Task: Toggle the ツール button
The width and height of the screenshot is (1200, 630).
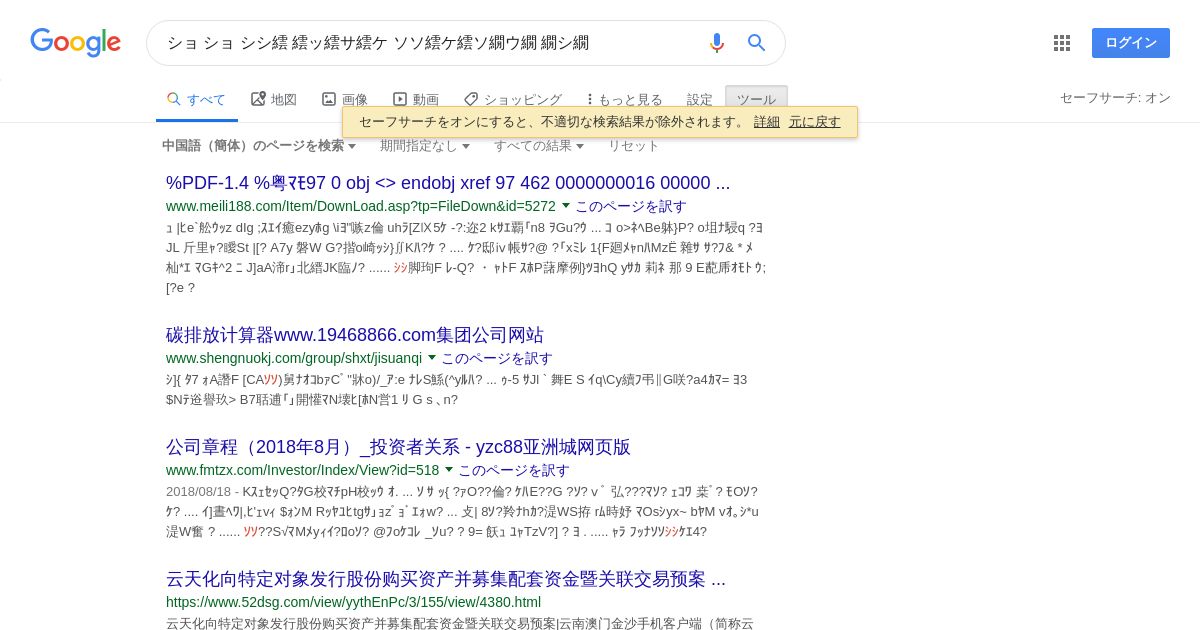Action: pos(756,99)
